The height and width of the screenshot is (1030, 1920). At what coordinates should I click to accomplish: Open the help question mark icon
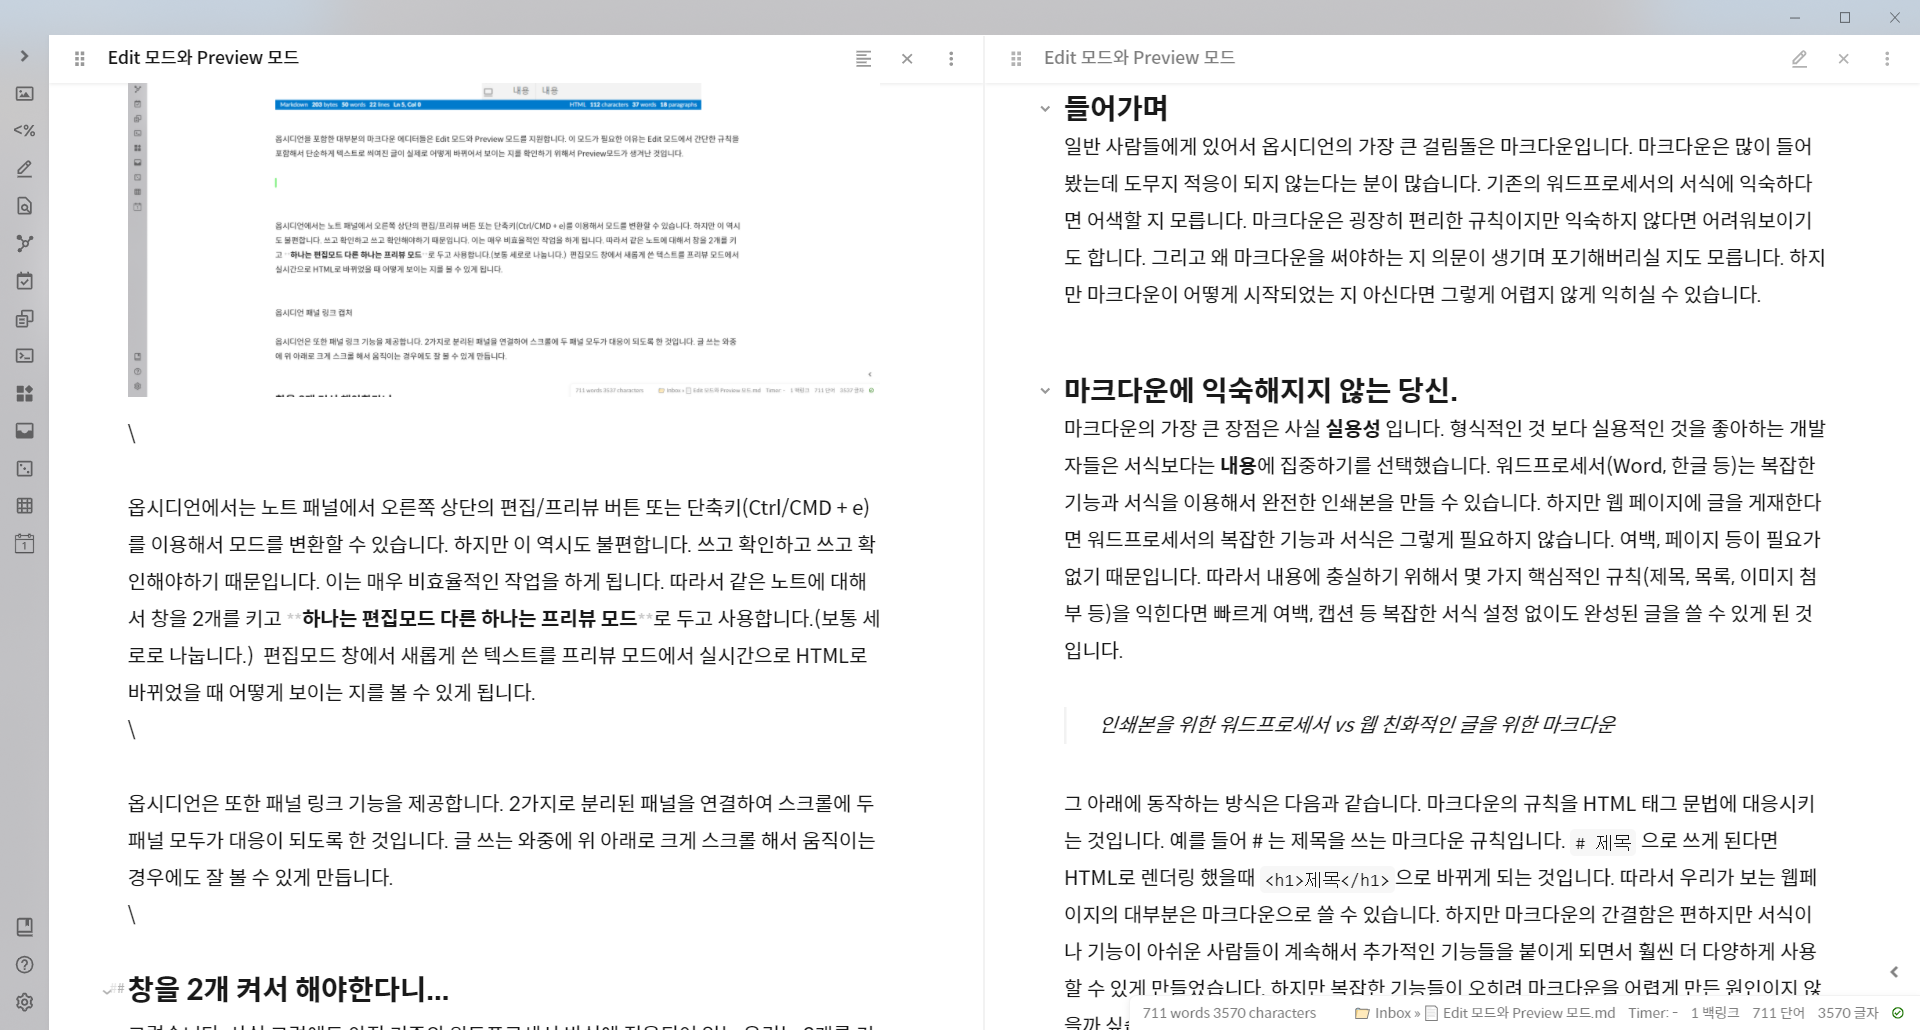click(24, 965)
